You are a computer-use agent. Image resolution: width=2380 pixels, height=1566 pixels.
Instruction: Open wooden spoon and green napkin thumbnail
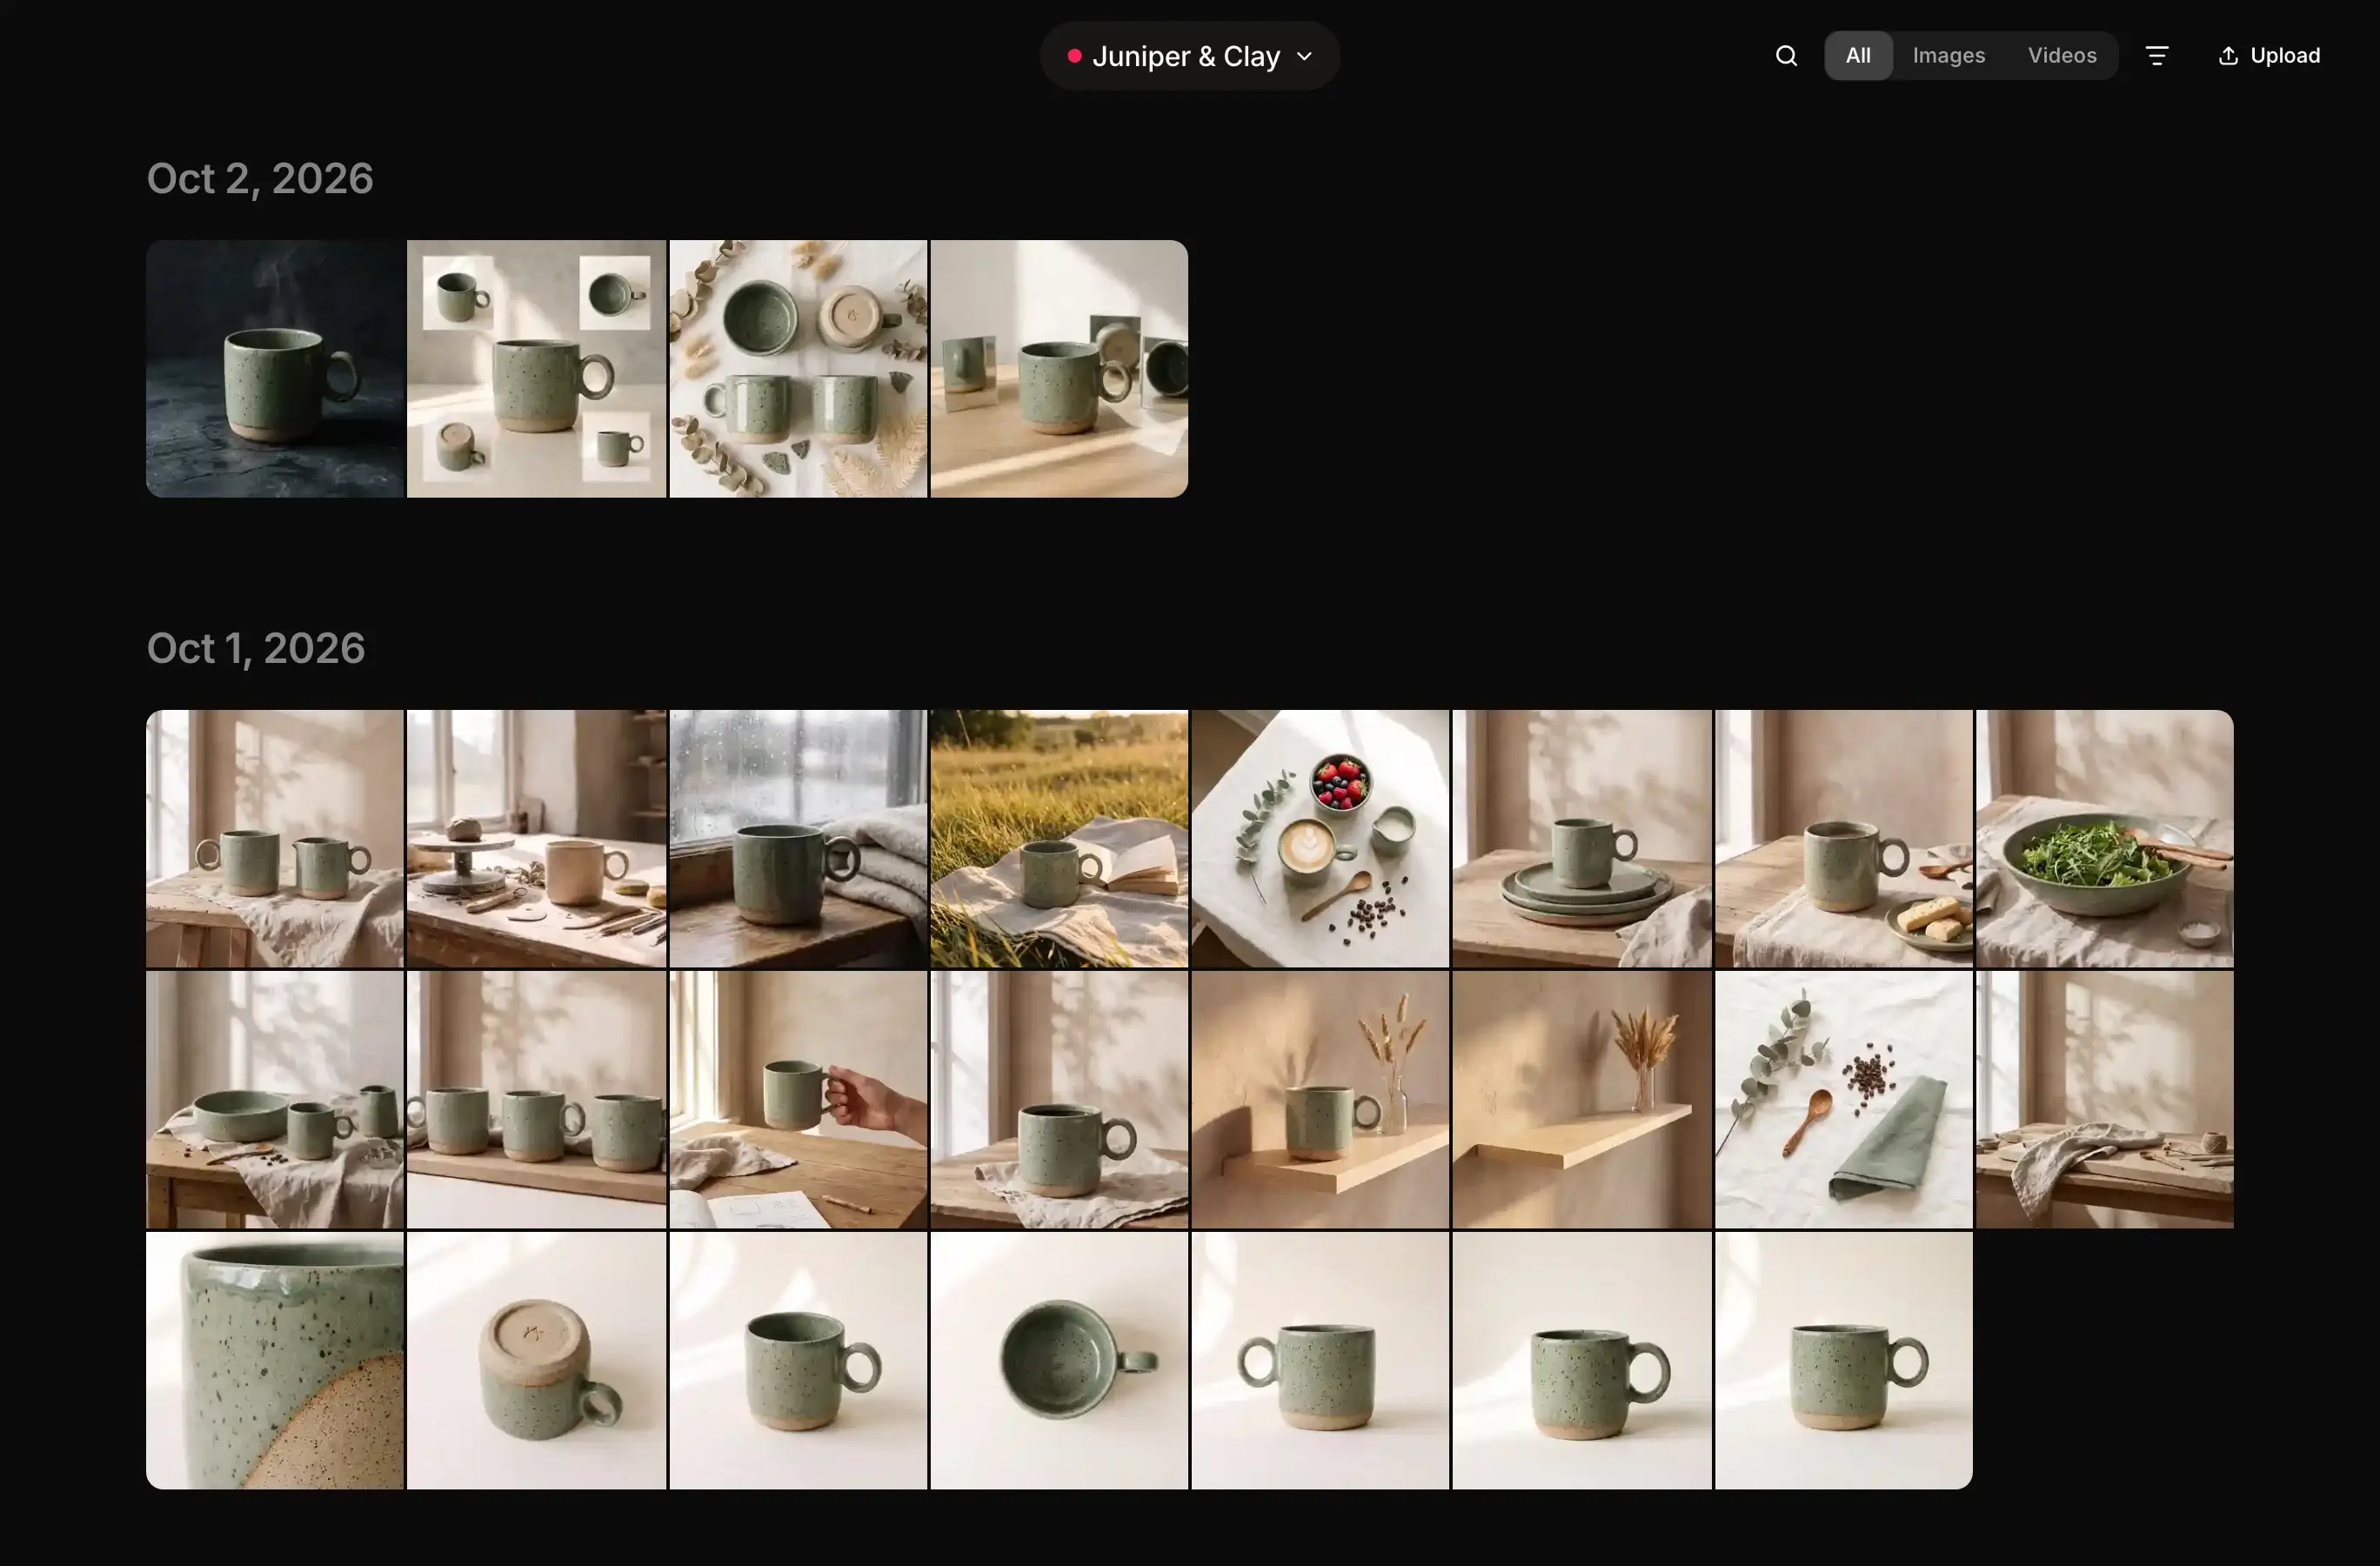[x=1843, y=1100]
